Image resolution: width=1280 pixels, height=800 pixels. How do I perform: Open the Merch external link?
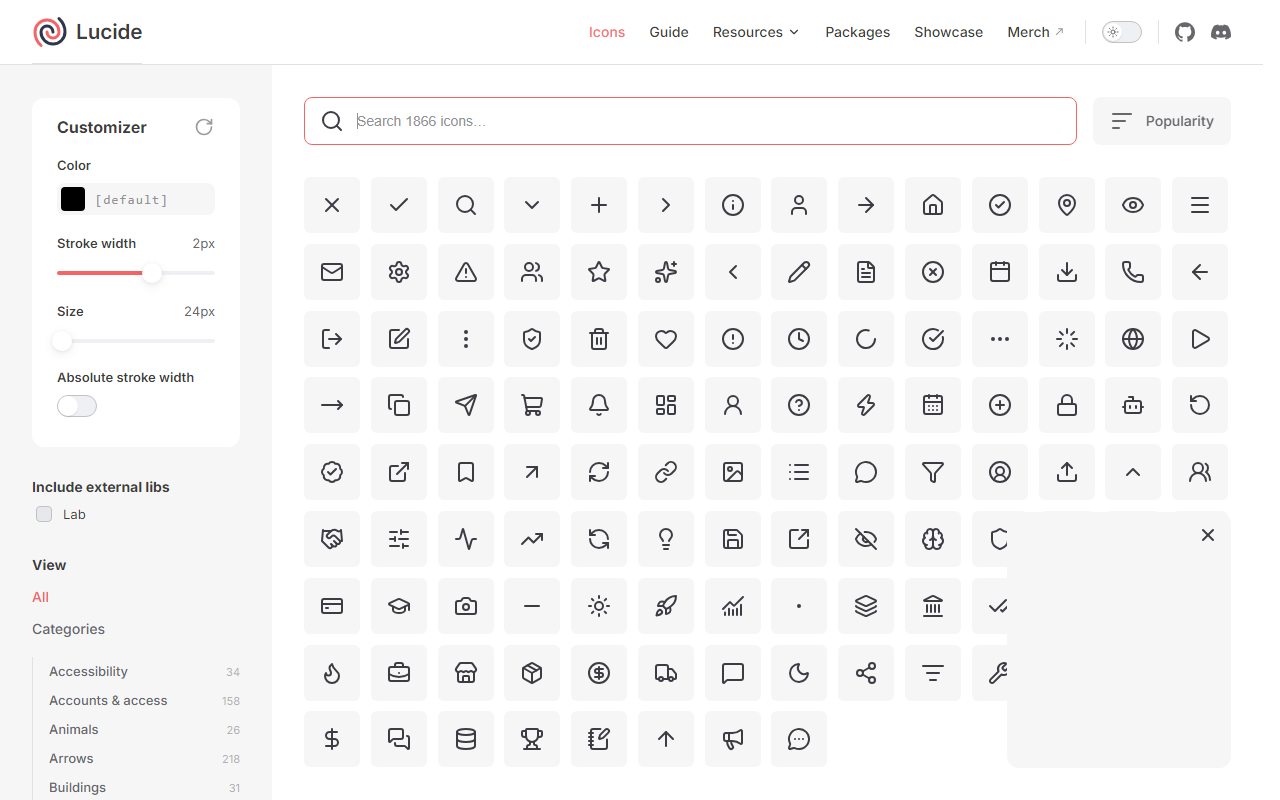click(x=1036, y=32)
